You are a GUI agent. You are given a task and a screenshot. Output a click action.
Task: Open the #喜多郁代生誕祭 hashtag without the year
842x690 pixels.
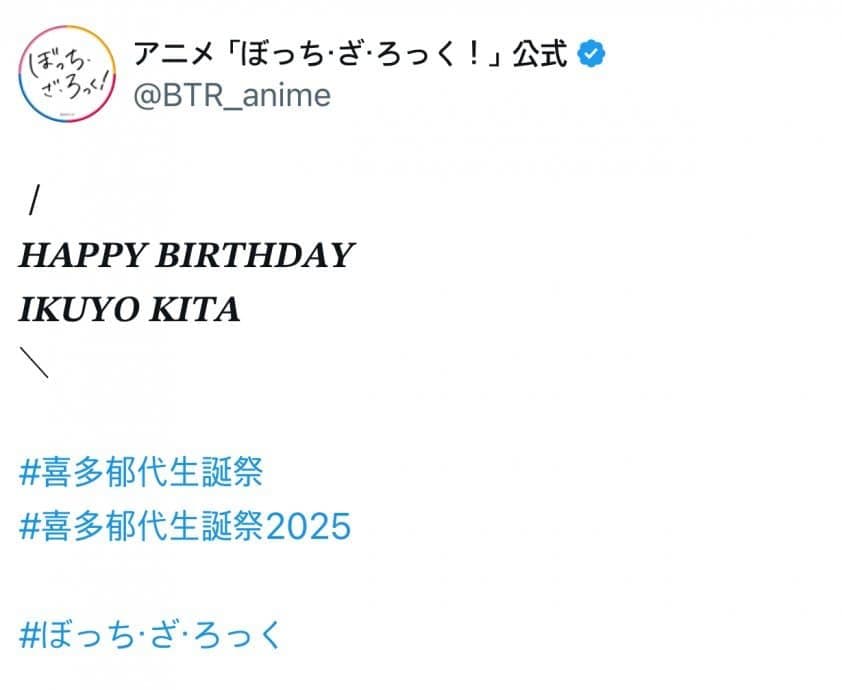140,471
